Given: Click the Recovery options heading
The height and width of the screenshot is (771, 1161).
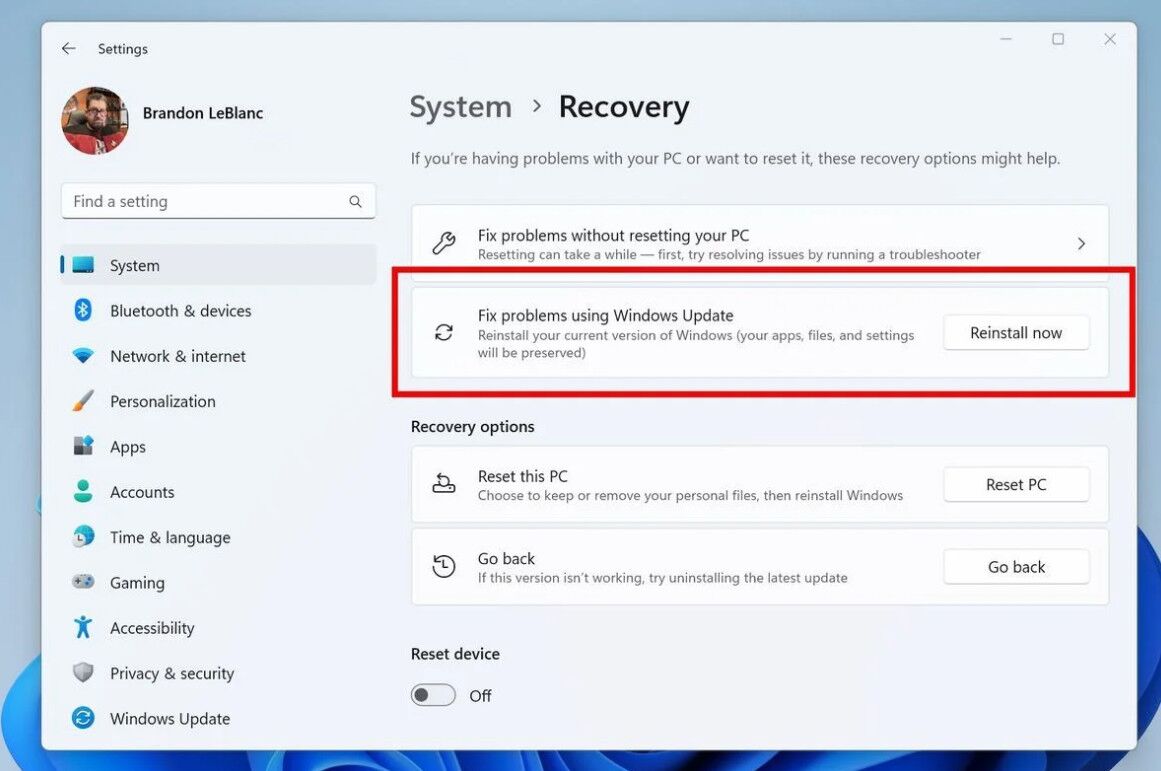Looking at the screenshot, I should pos(472,427).
